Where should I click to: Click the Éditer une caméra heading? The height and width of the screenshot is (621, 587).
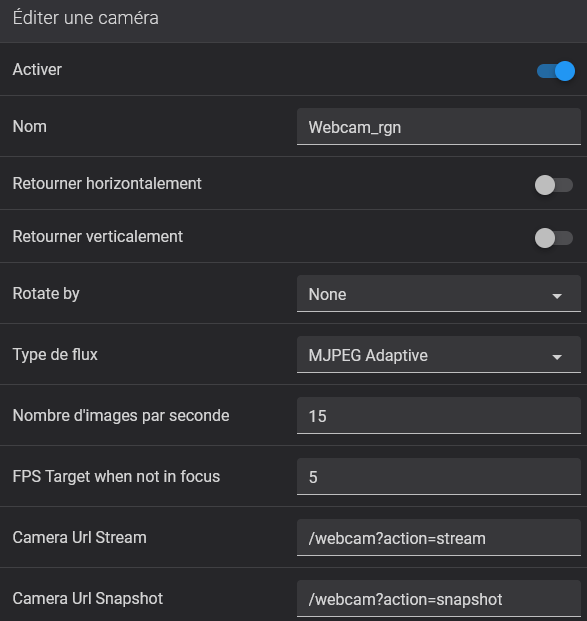pos(86,18)
